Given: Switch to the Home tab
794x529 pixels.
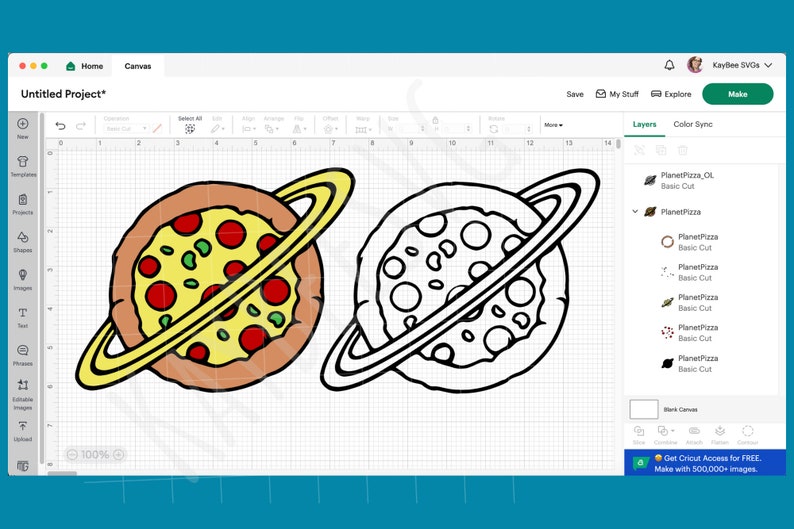Looking at the screenshot, I should pos(85,66).
